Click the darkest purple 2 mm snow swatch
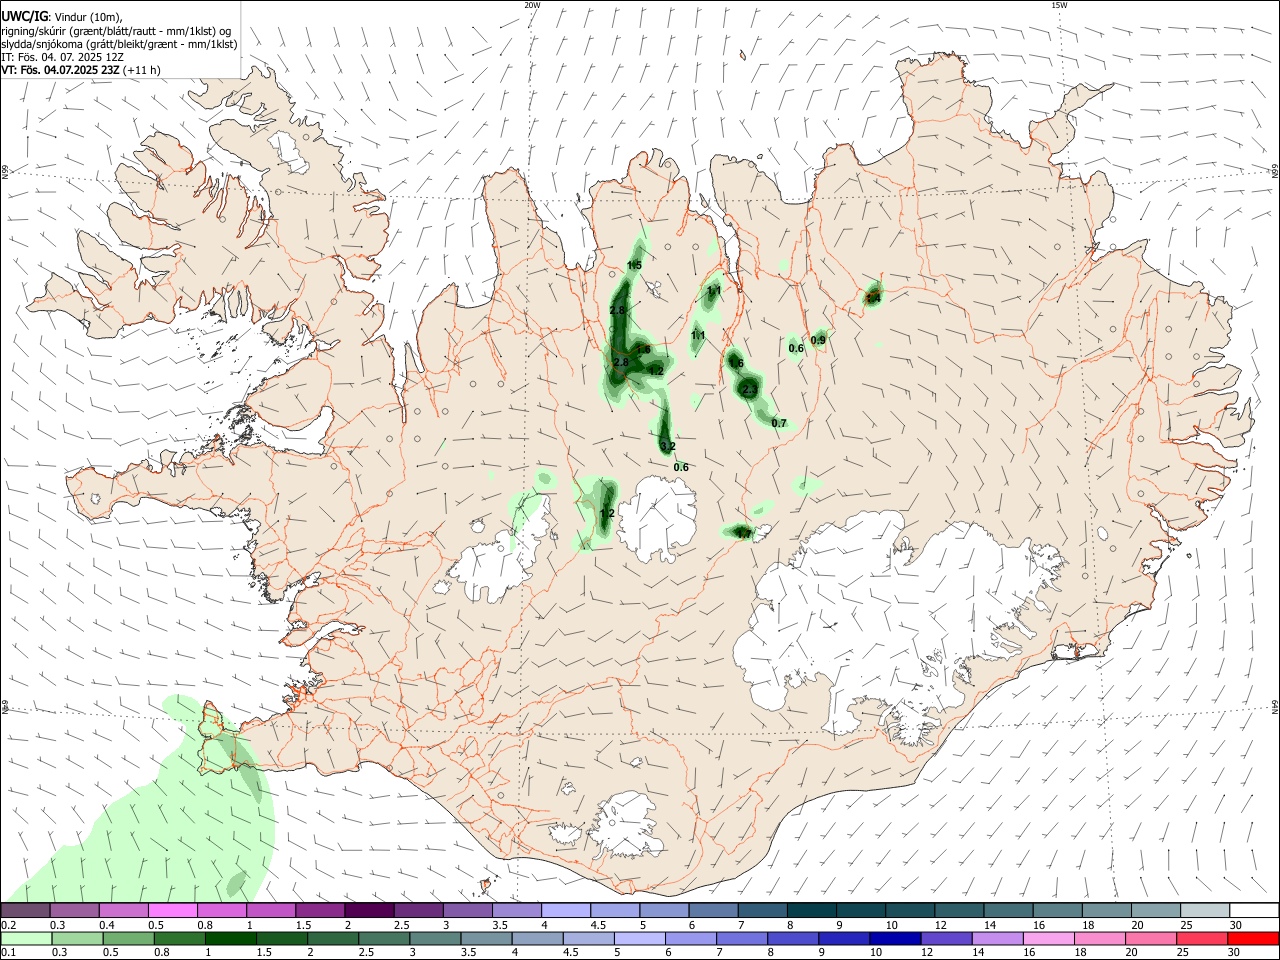 tap(369, 911)
